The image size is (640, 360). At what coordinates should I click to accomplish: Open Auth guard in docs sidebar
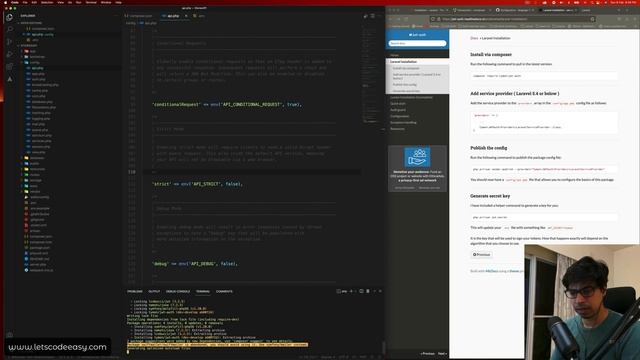(x=398, y=110)
